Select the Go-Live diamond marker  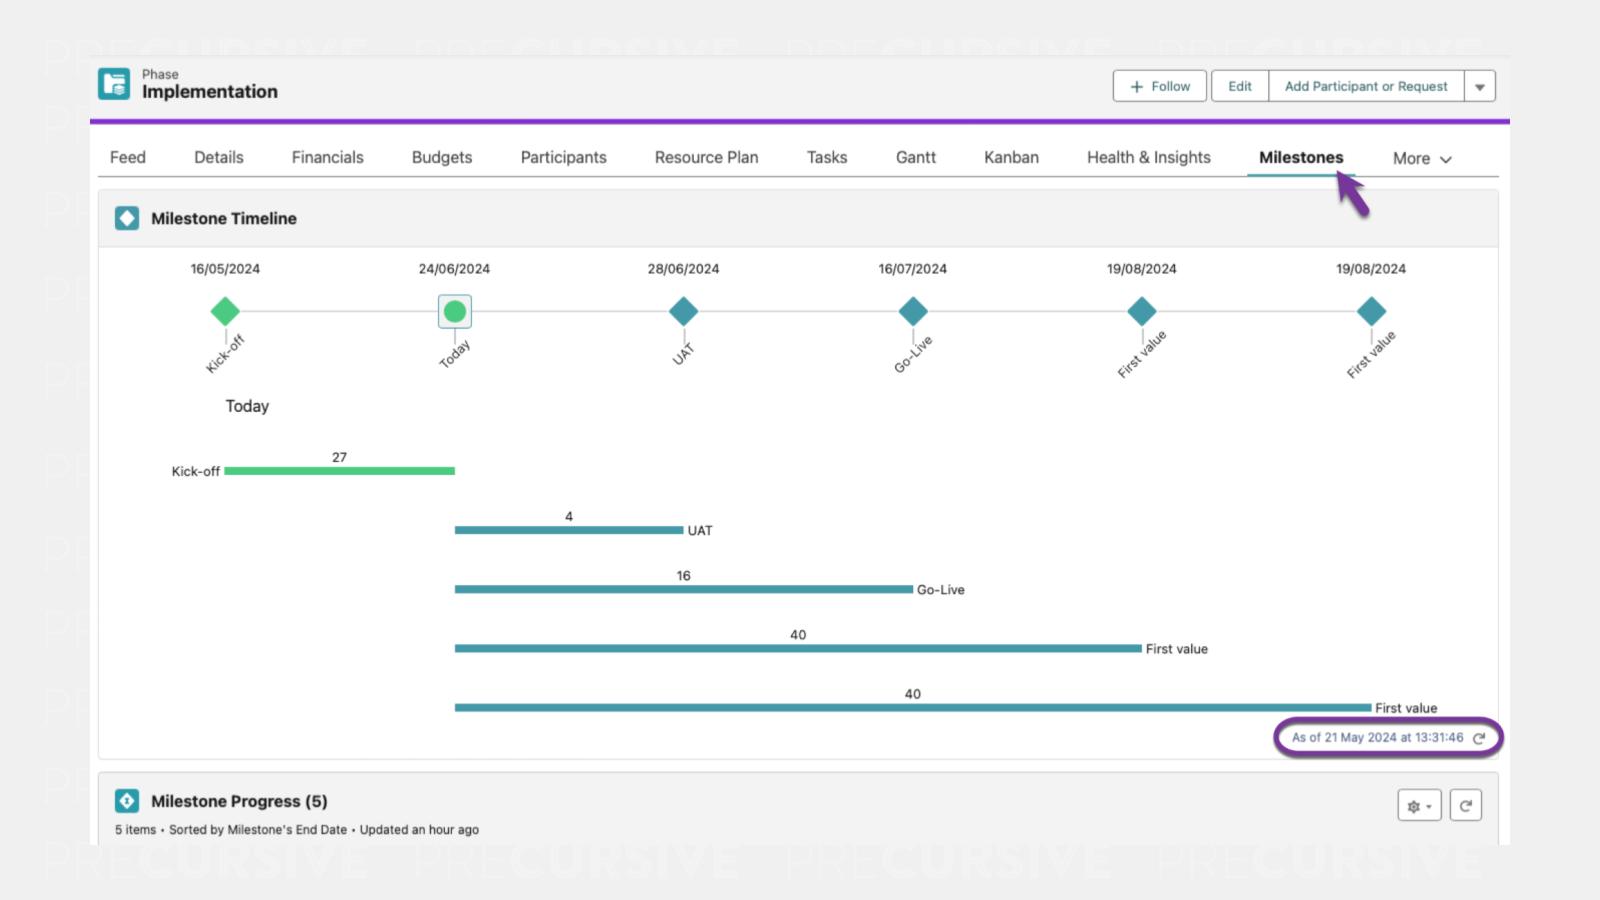[x=912, y=312]
